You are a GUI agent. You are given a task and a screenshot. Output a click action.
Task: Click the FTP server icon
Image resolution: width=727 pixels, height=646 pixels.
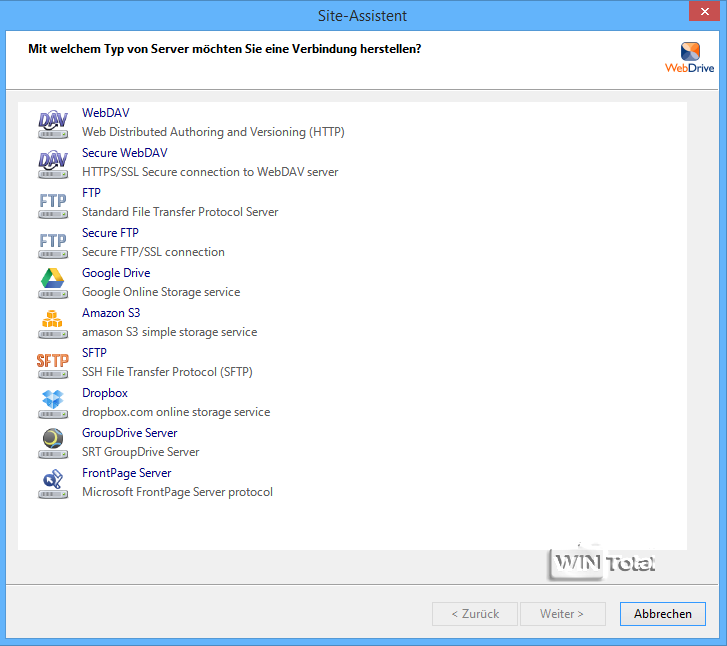click(x=53, y=205)
